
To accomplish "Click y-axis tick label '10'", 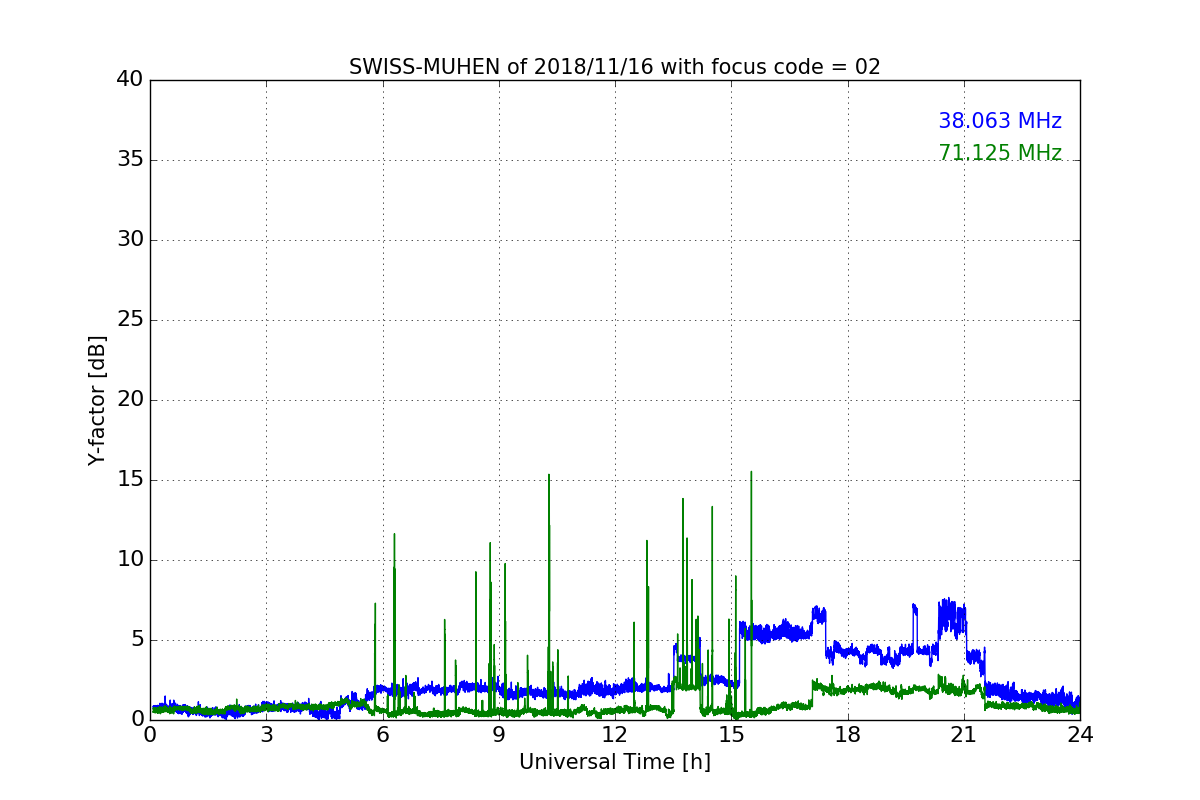I will pyautogui.click(x=130, y=560).
